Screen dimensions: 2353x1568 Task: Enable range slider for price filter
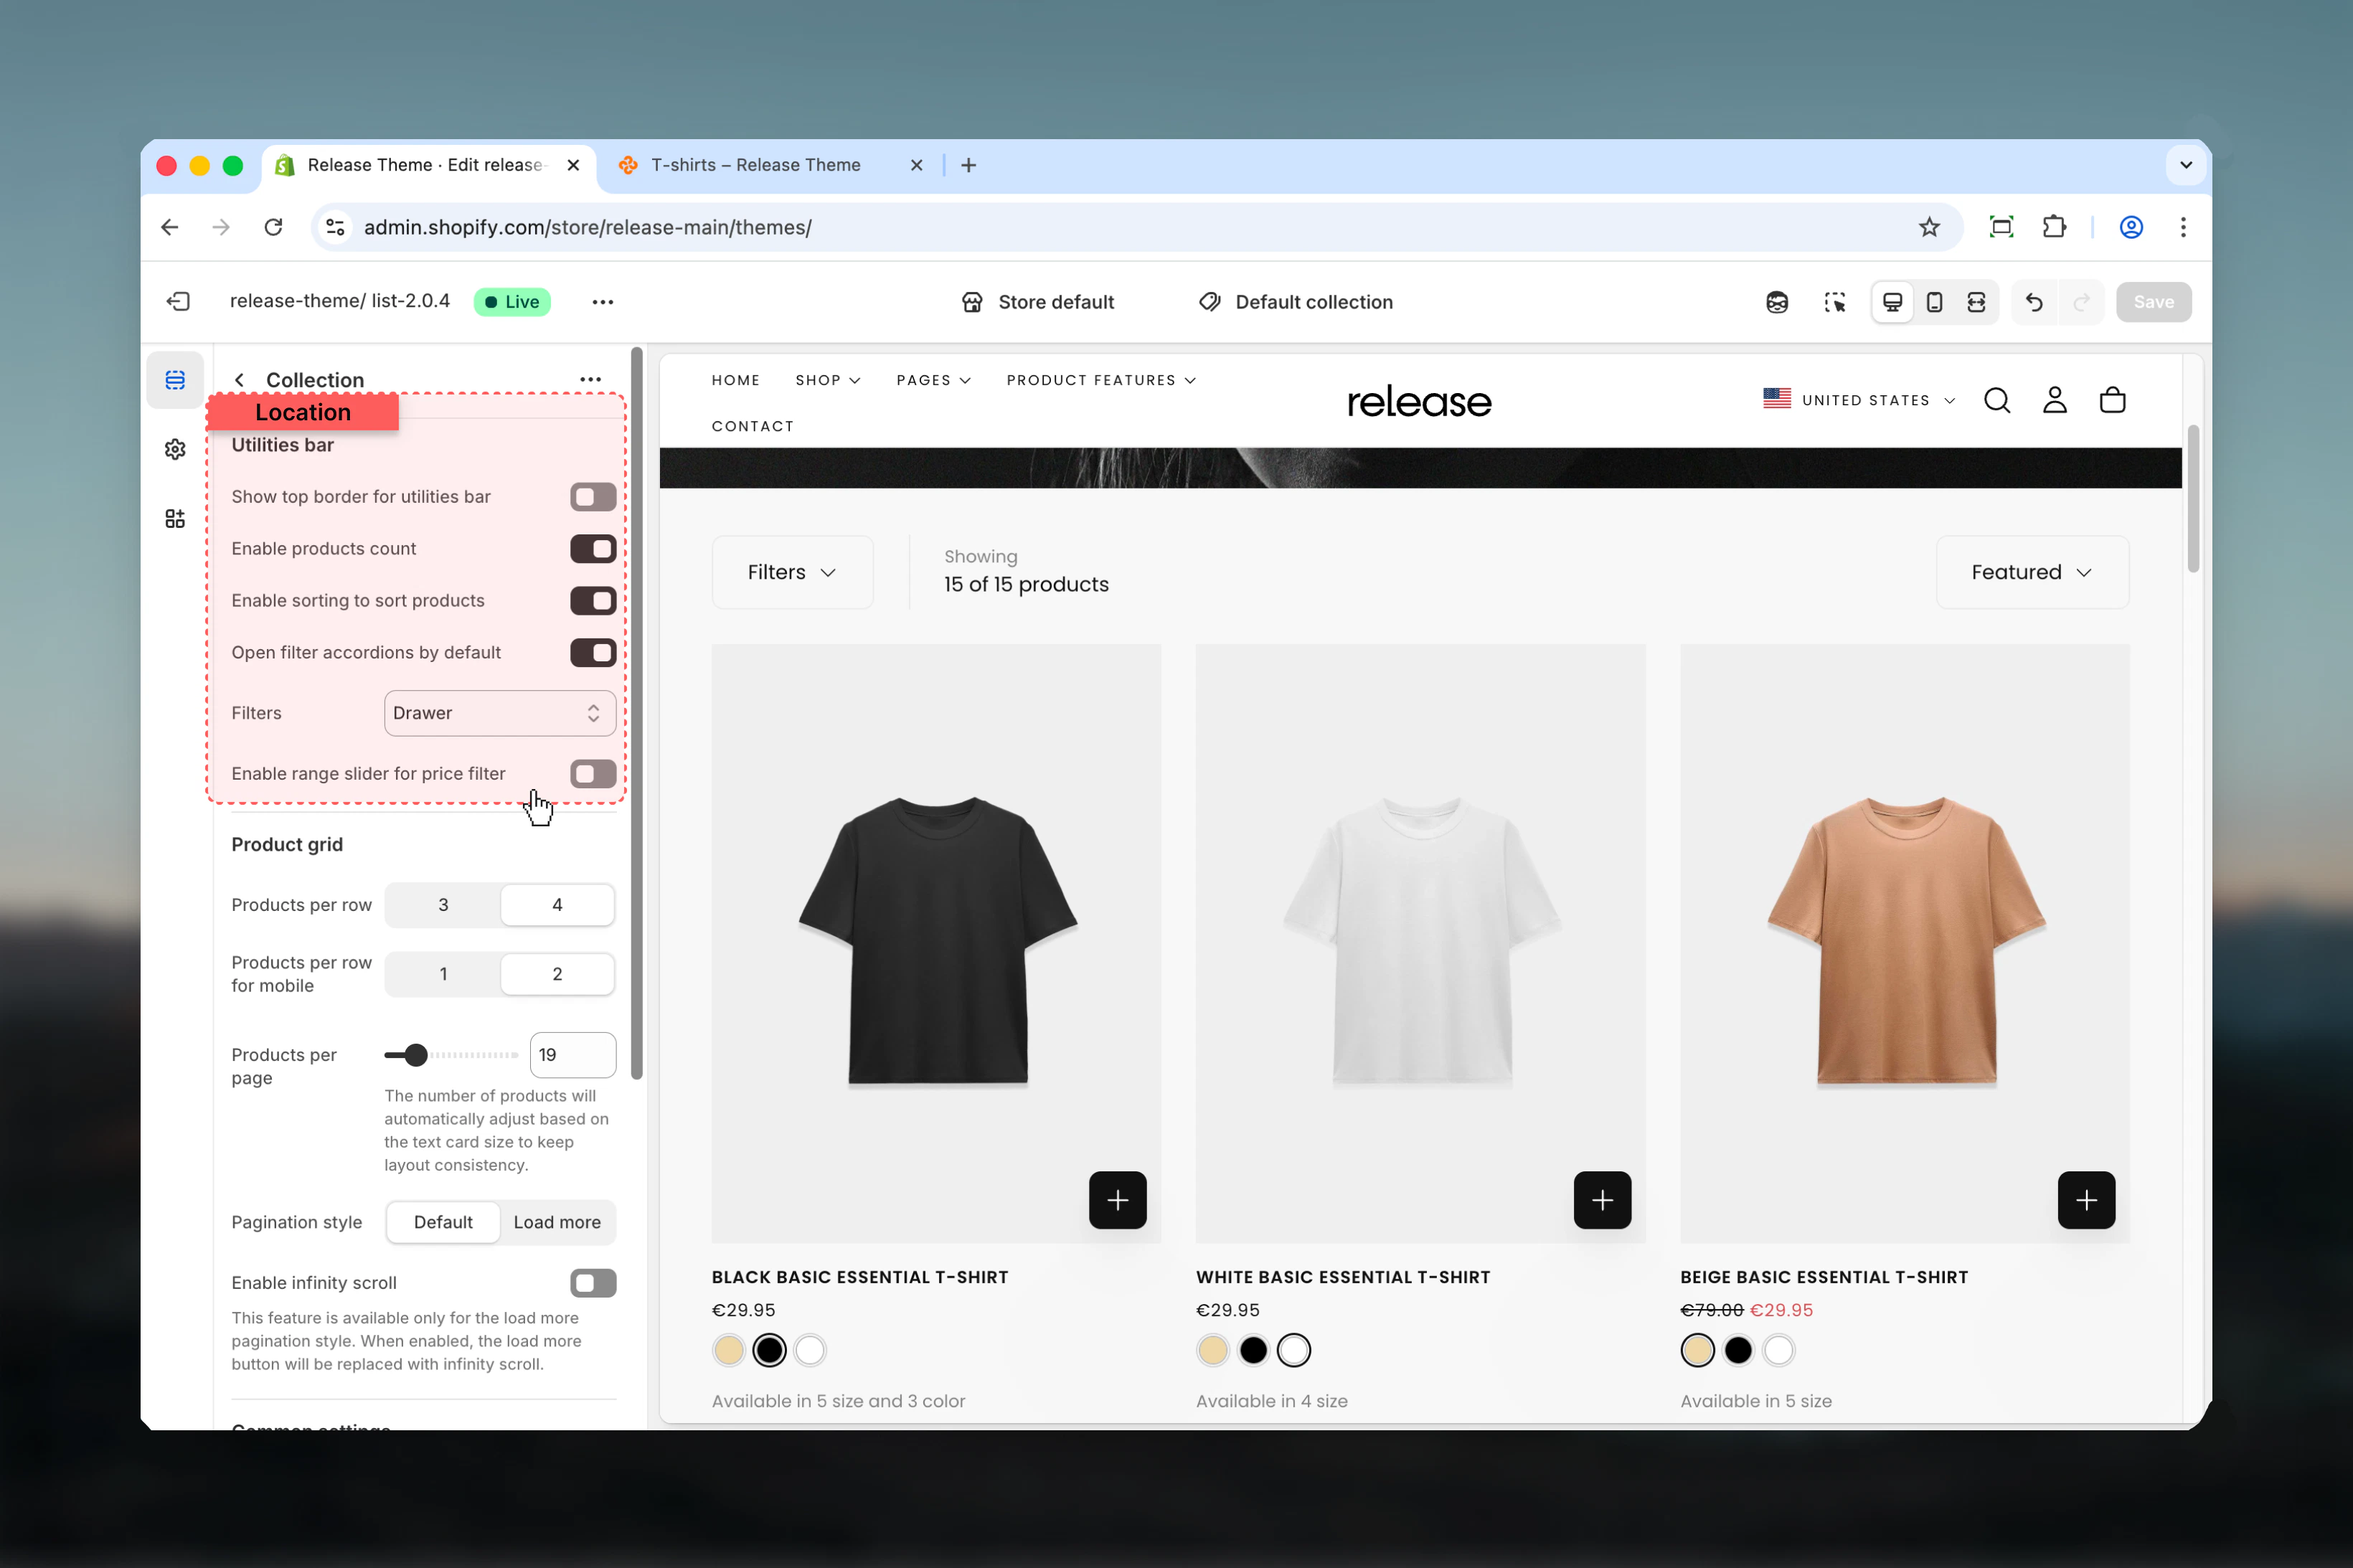pos(593,774)
